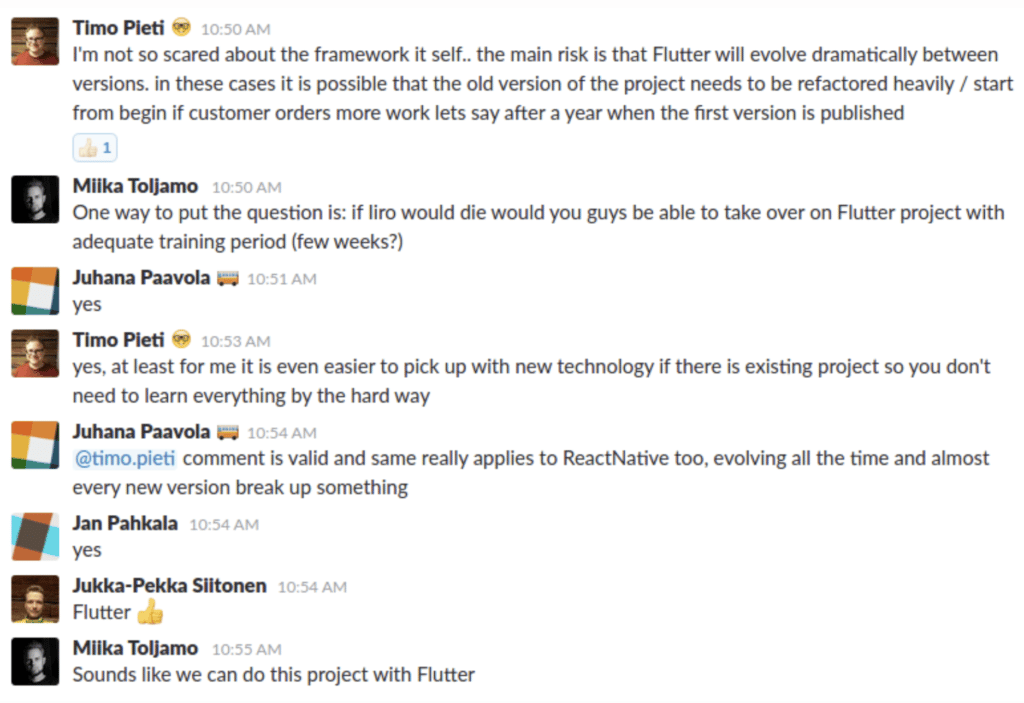Image resolution: width=1024 pixels, height=703 pixels.
Task: Click the @timo.pieti mention link
Action: click(125, 458)
